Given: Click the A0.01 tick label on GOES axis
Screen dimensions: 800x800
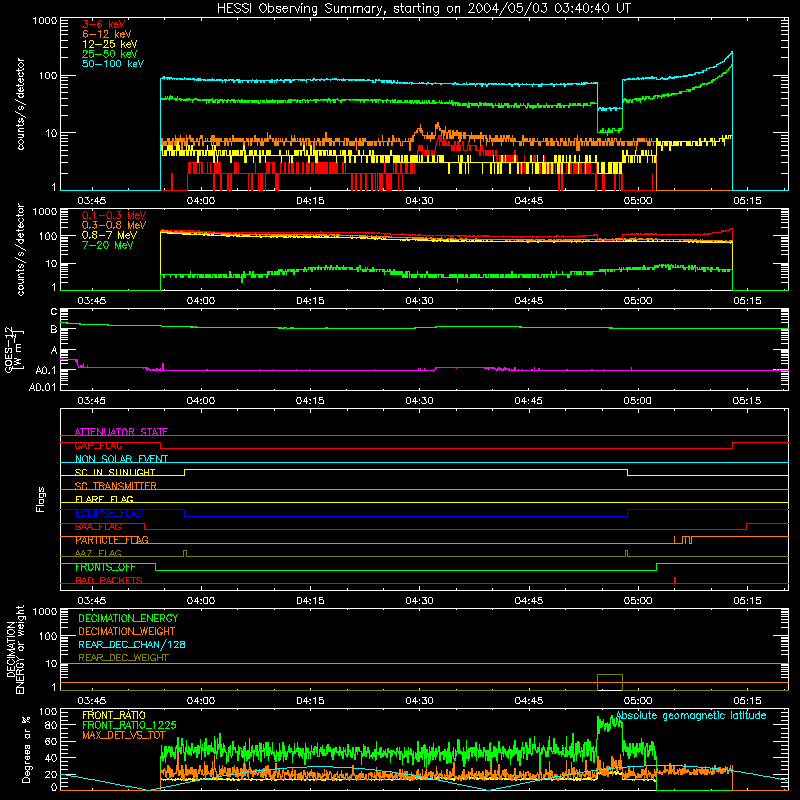Looking at the screenshot, I should pyautogui.click(x=42, y=388).
